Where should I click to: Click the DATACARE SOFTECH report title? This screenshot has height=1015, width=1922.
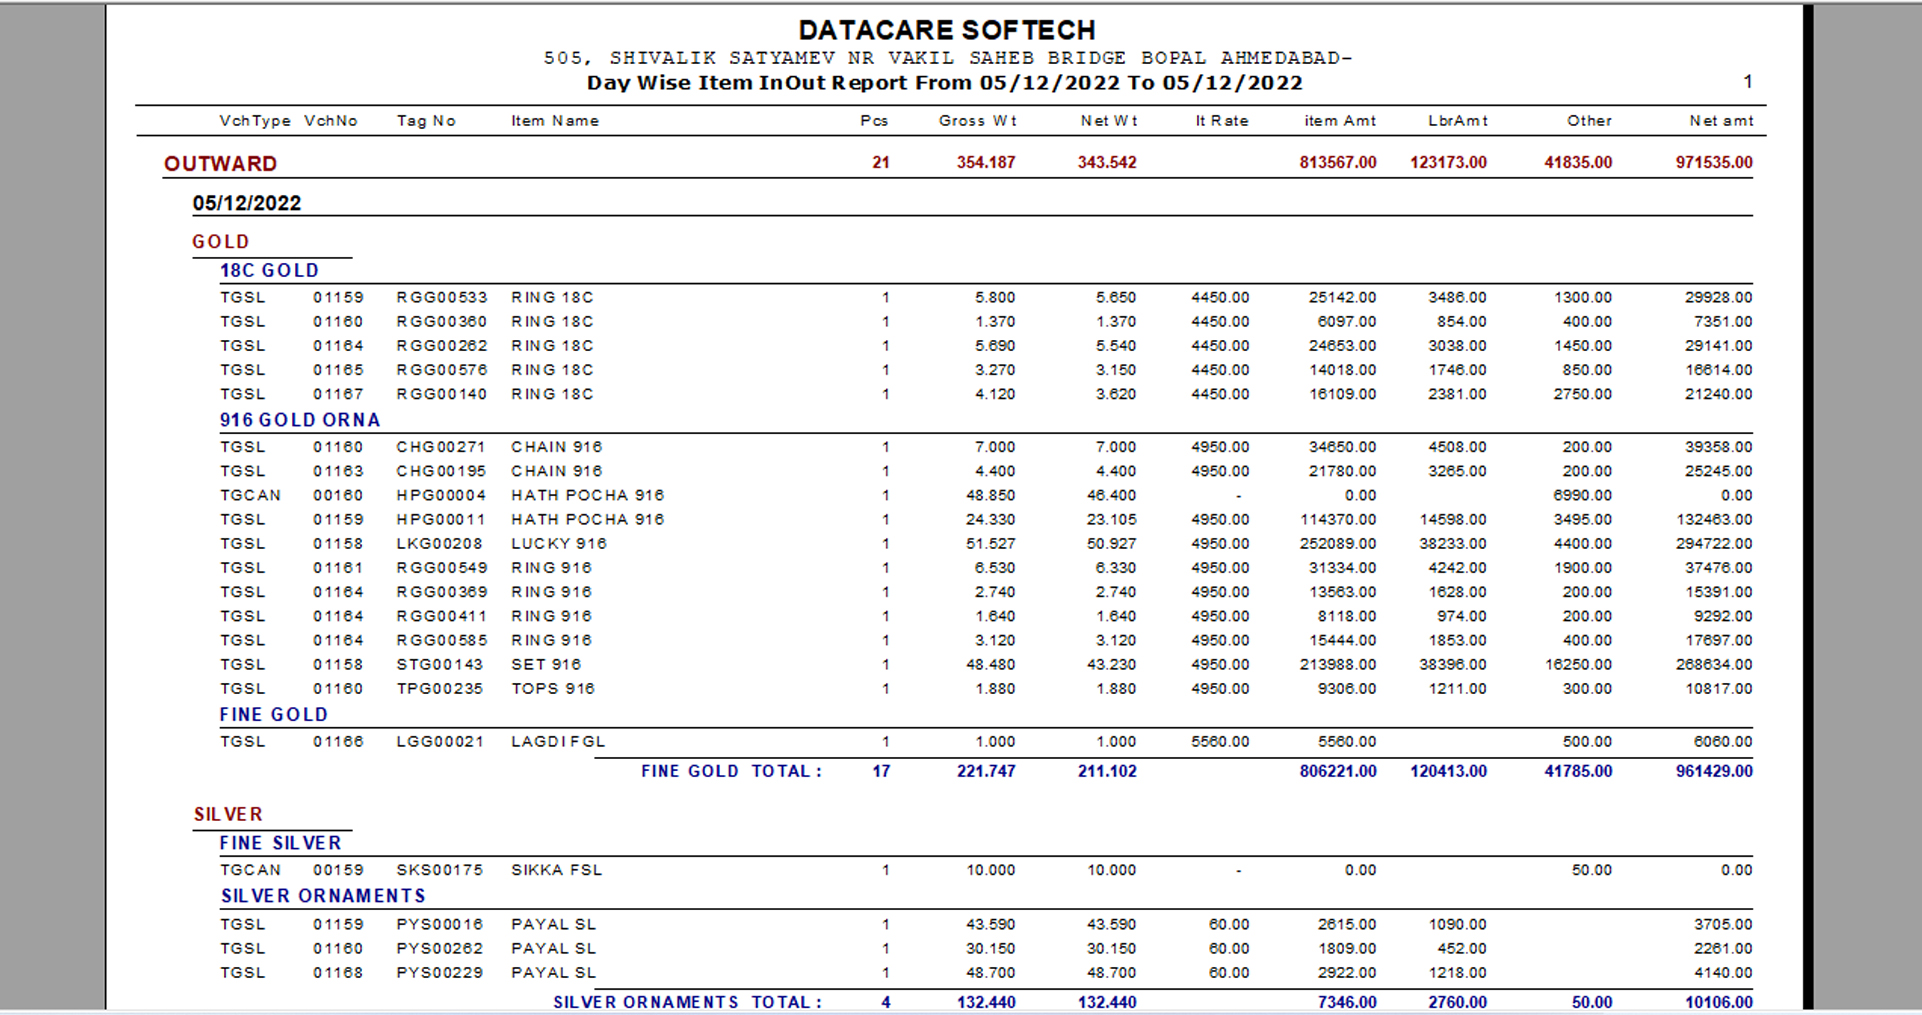[947, 30]
